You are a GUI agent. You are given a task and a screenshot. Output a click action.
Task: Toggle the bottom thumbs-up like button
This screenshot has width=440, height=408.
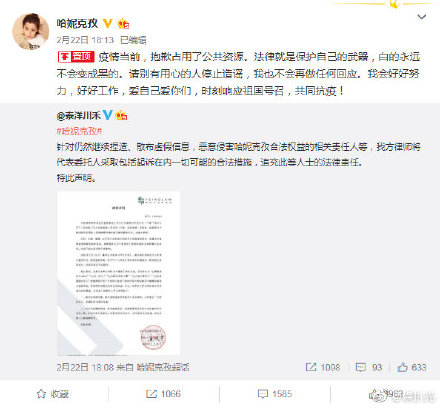tap(386, 394)
